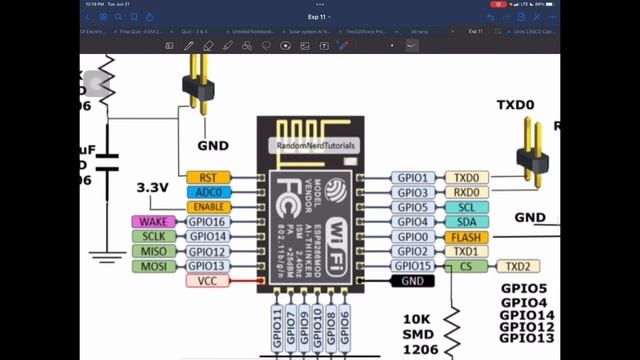Screen dimensions: 640x360
Task: Switch to the All lamp tab
Action: 420,31
